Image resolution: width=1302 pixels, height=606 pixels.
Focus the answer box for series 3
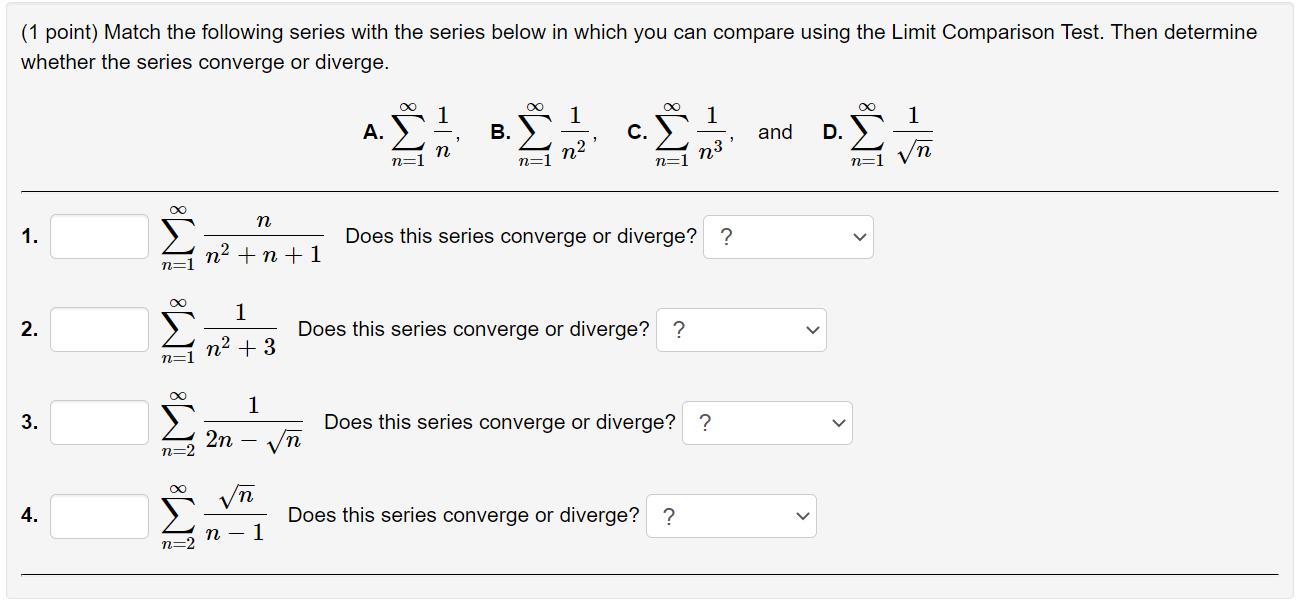[99, 422]
